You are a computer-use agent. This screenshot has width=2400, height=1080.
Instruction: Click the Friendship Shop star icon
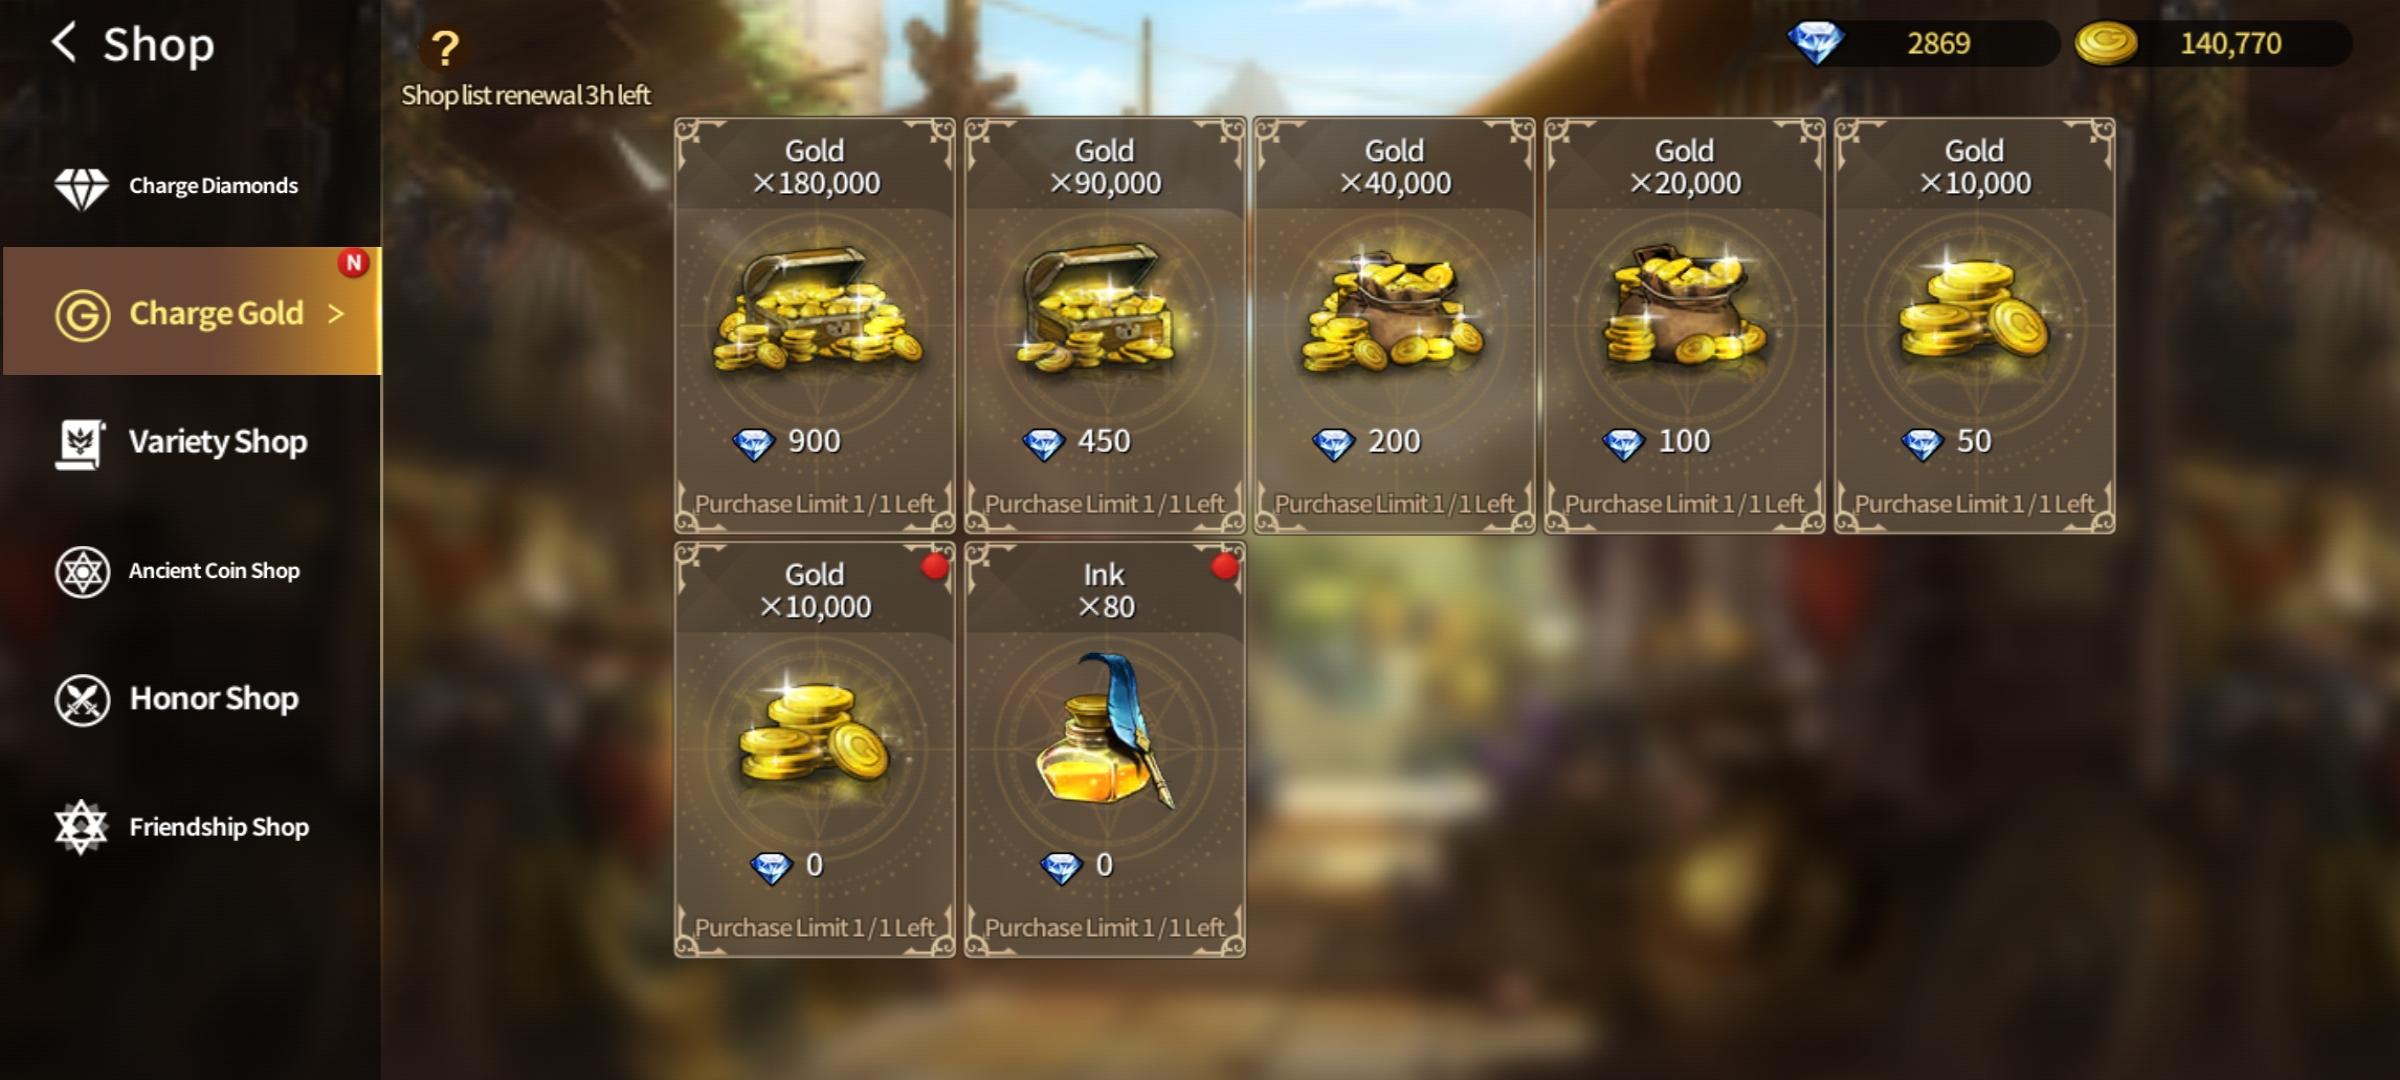point(81,827)
